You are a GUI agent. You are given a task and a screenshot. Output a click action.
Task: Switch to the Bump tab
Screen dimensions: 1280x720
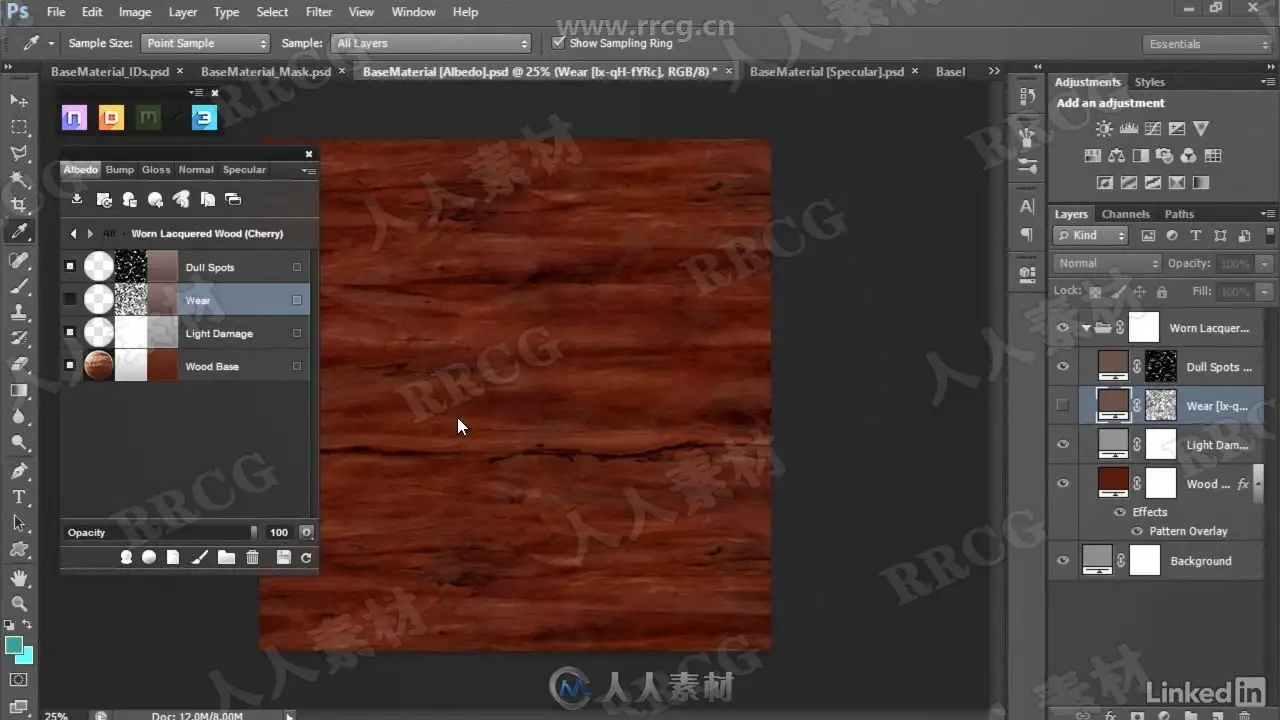pos(120,170)
